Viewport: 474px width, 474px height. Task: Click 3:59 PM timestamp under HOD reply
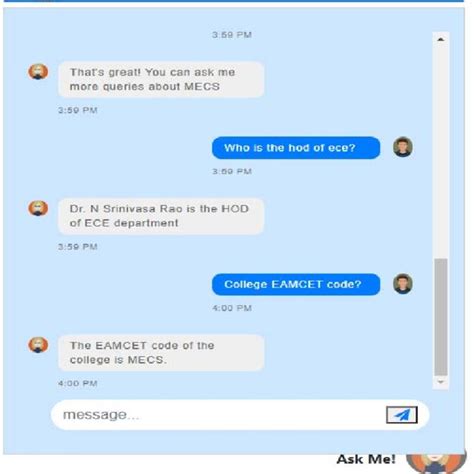pyautogui.click(x=78, y=247)
